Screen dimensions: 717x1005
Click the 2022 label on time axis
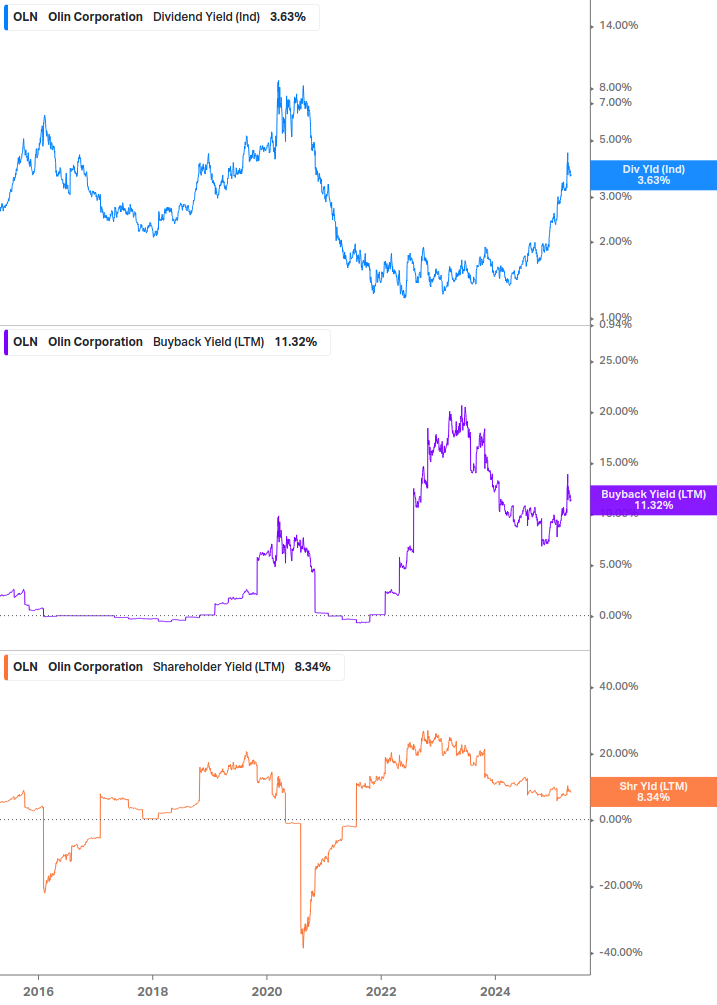pos(381,992)
